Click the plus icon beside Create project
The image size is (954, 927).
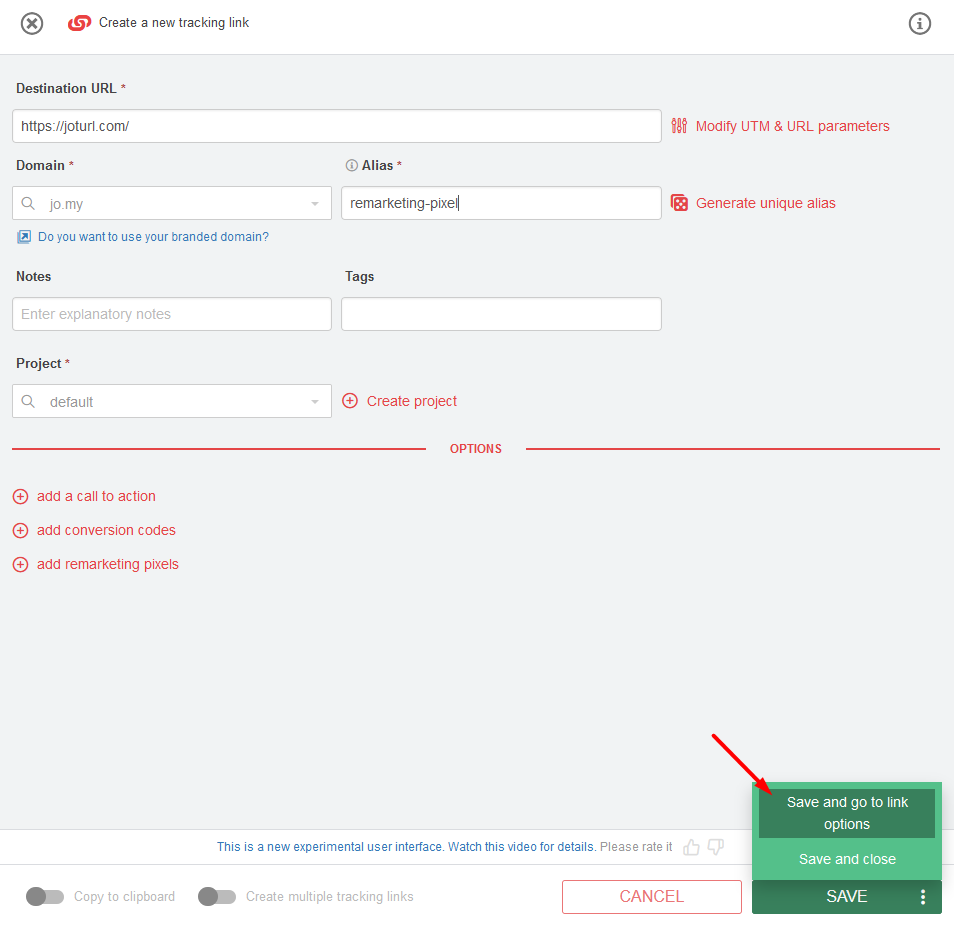pos(350,401)
